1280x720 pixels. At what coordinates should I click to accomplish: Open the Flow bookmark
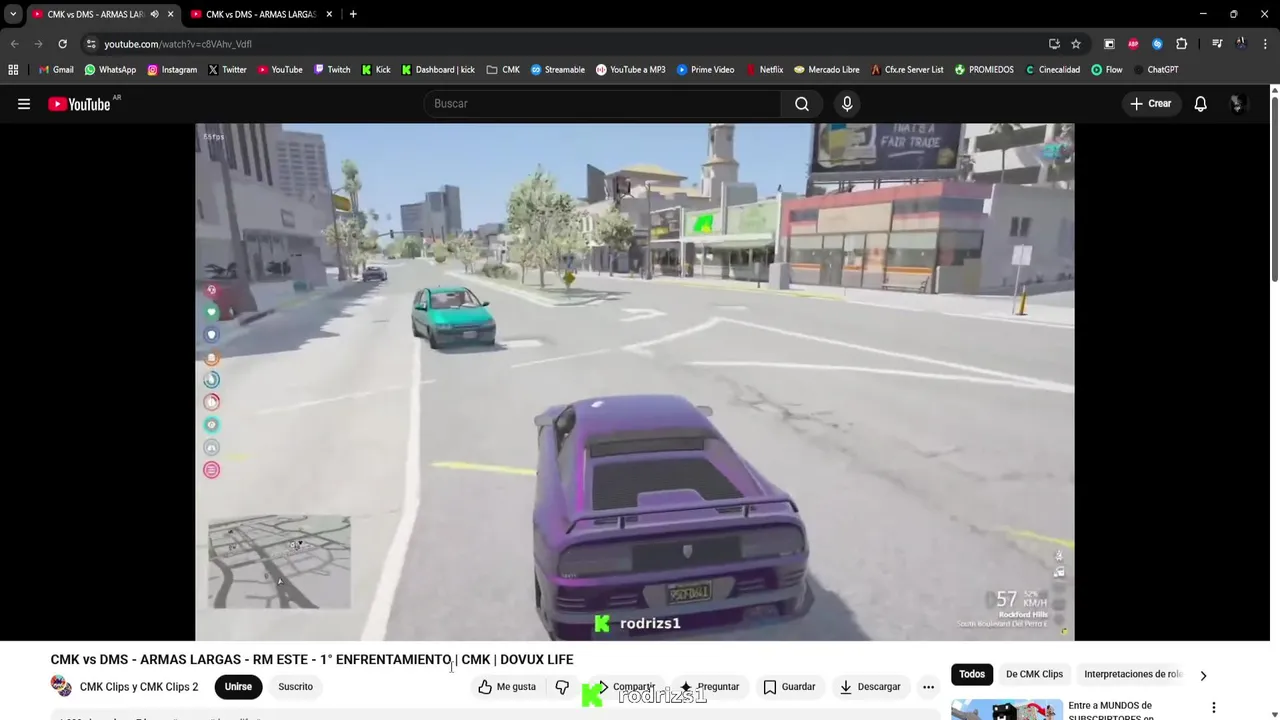tap(1106, 70)
